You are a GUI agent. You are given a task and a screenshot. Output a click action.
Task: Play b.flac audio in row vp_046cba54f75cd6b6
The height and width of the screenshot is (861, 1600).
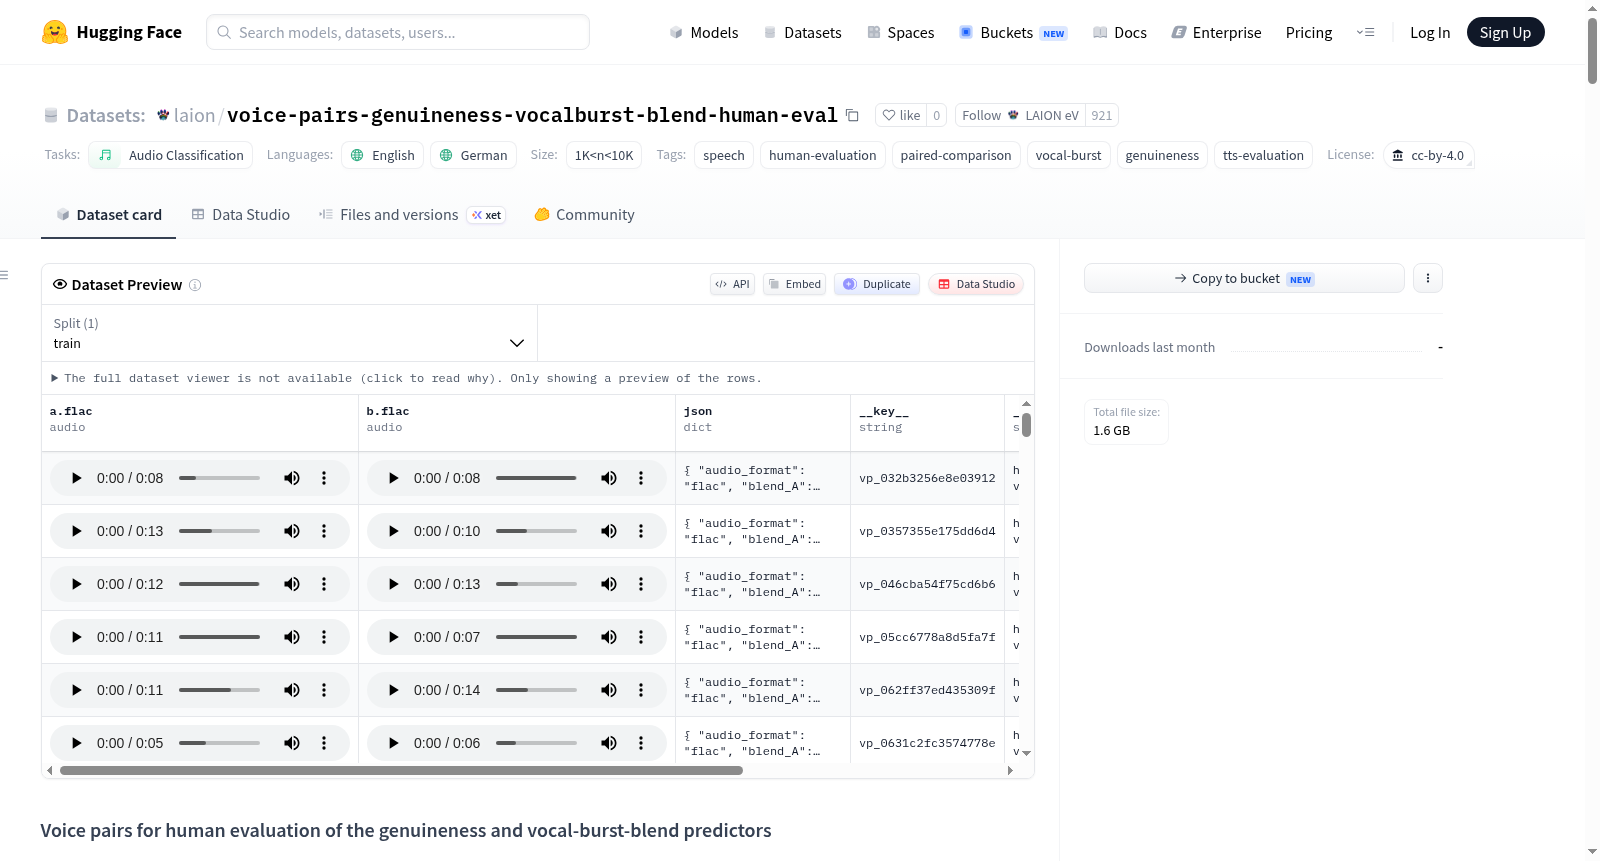click(393, 584)
